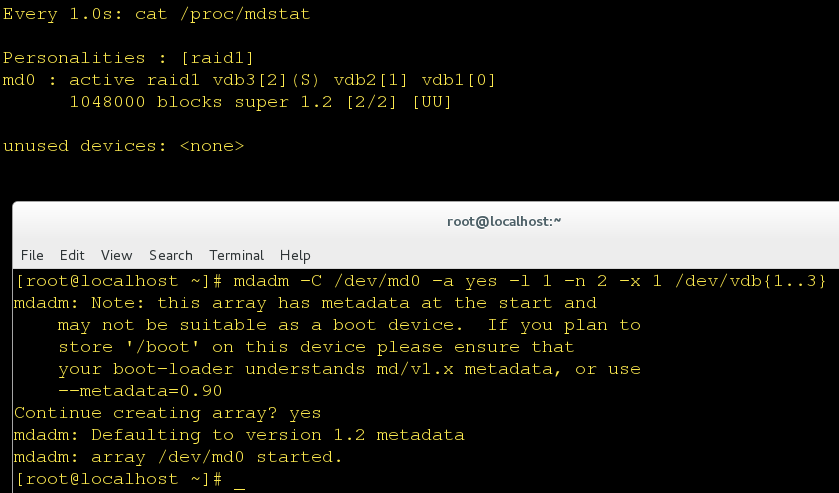Click the '--metadata=0.90' text
Screen dimensions: 839x493
[140, 391]
